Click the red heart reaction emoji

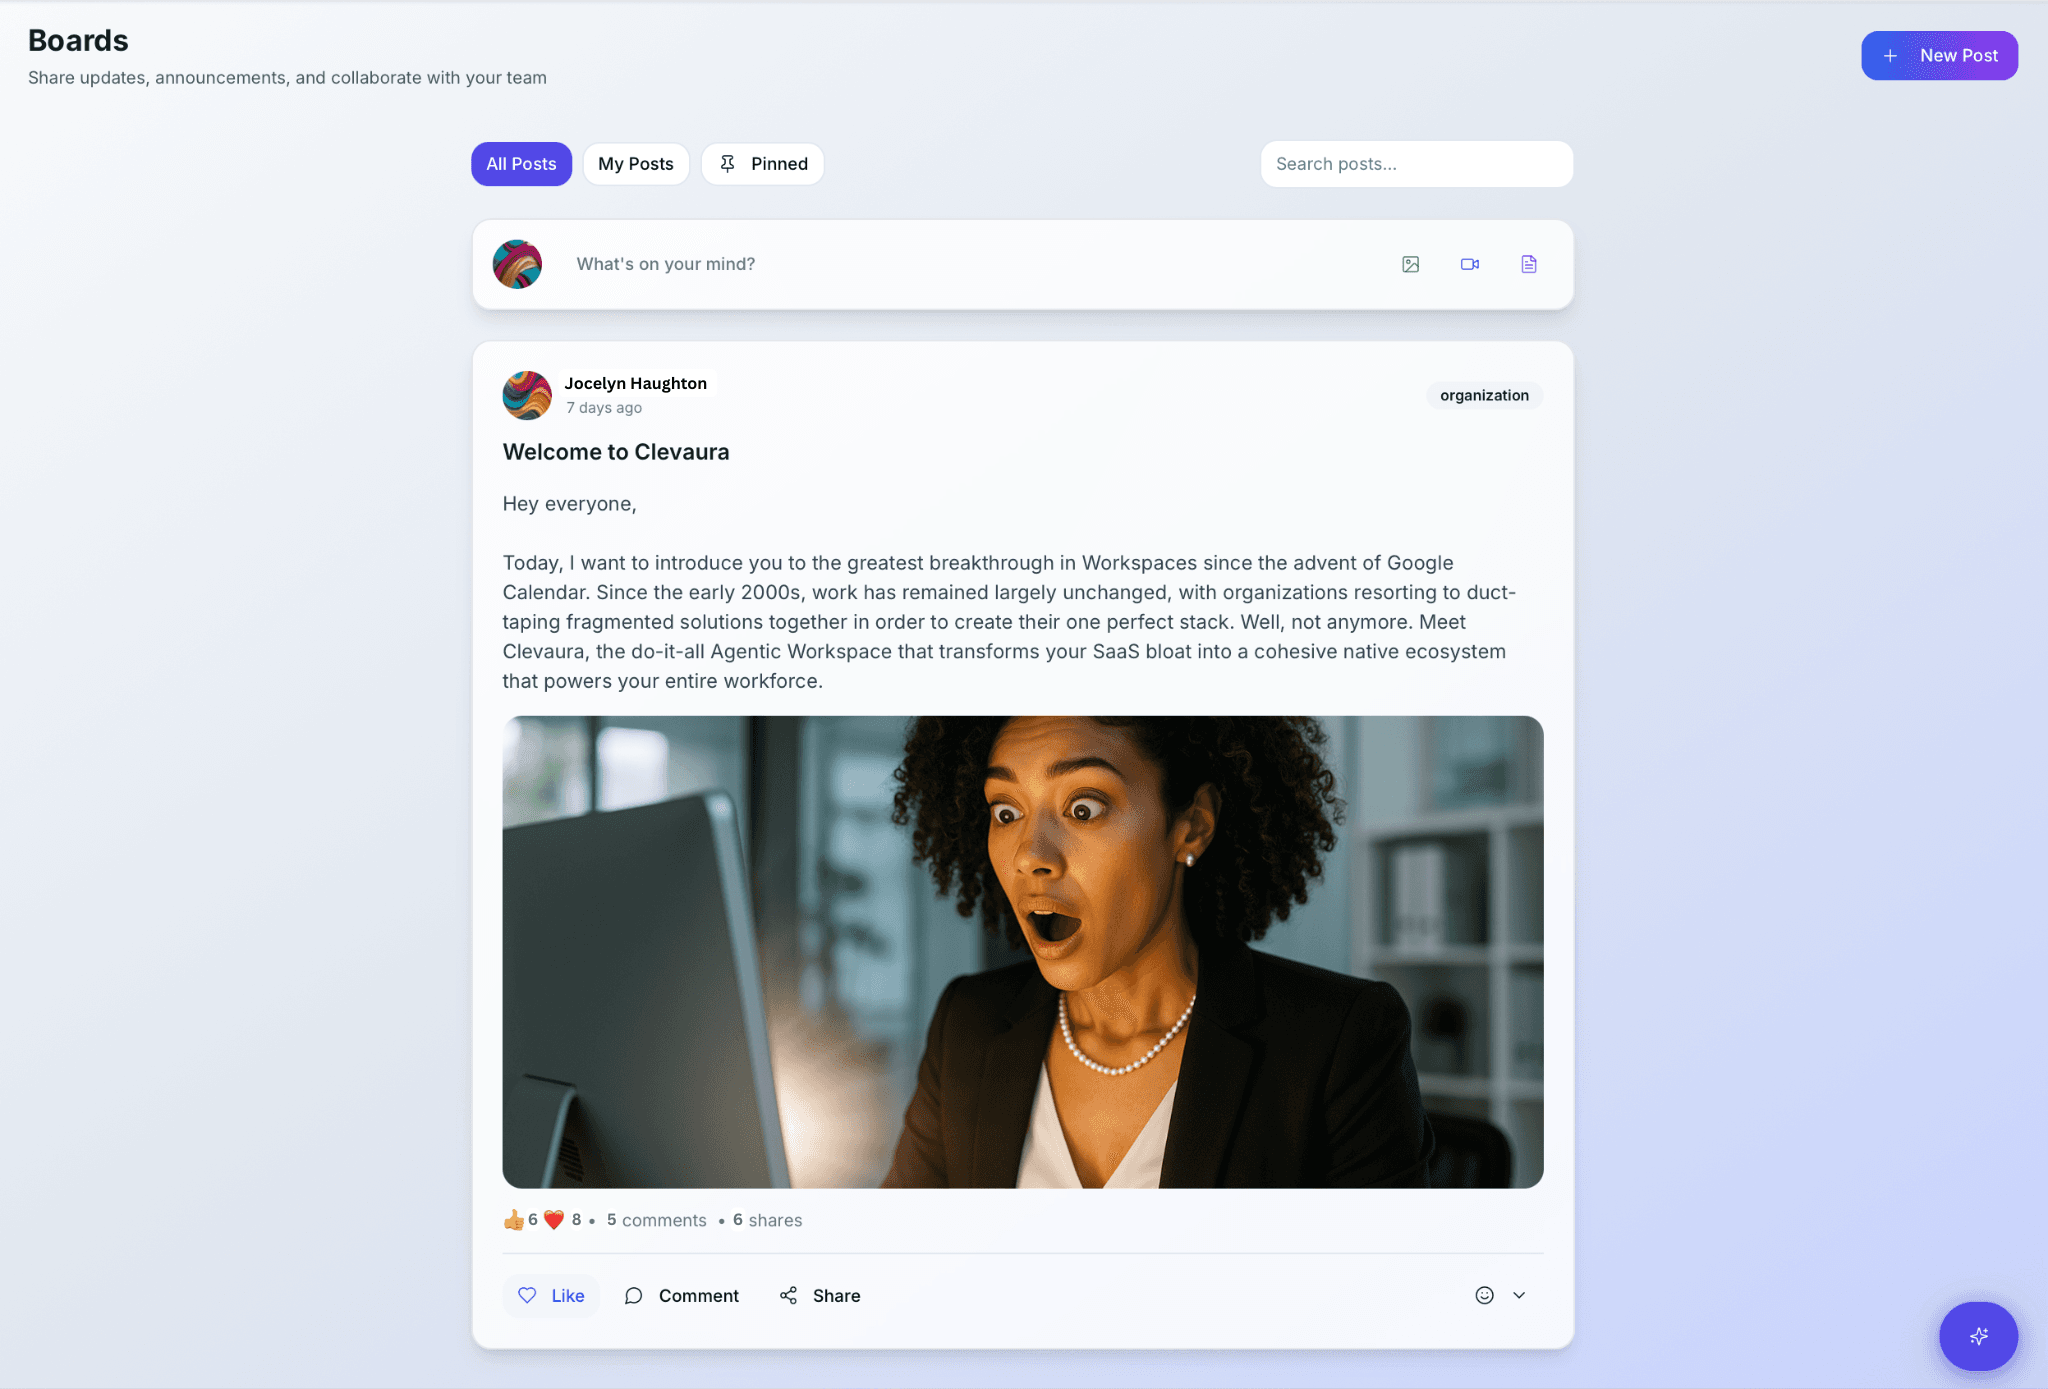click(x=554, y=1220)
